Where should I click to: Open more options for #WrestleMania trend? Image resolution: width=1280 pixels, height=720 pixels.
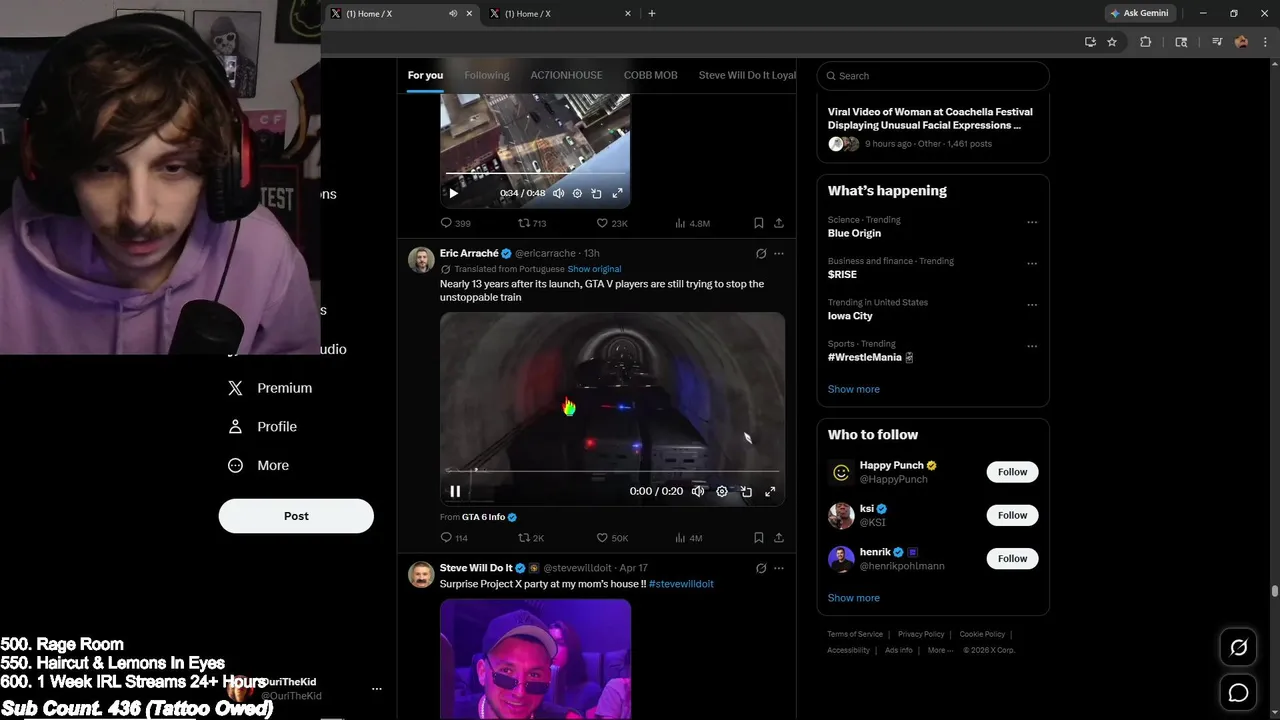click(x=1032, y=347)
